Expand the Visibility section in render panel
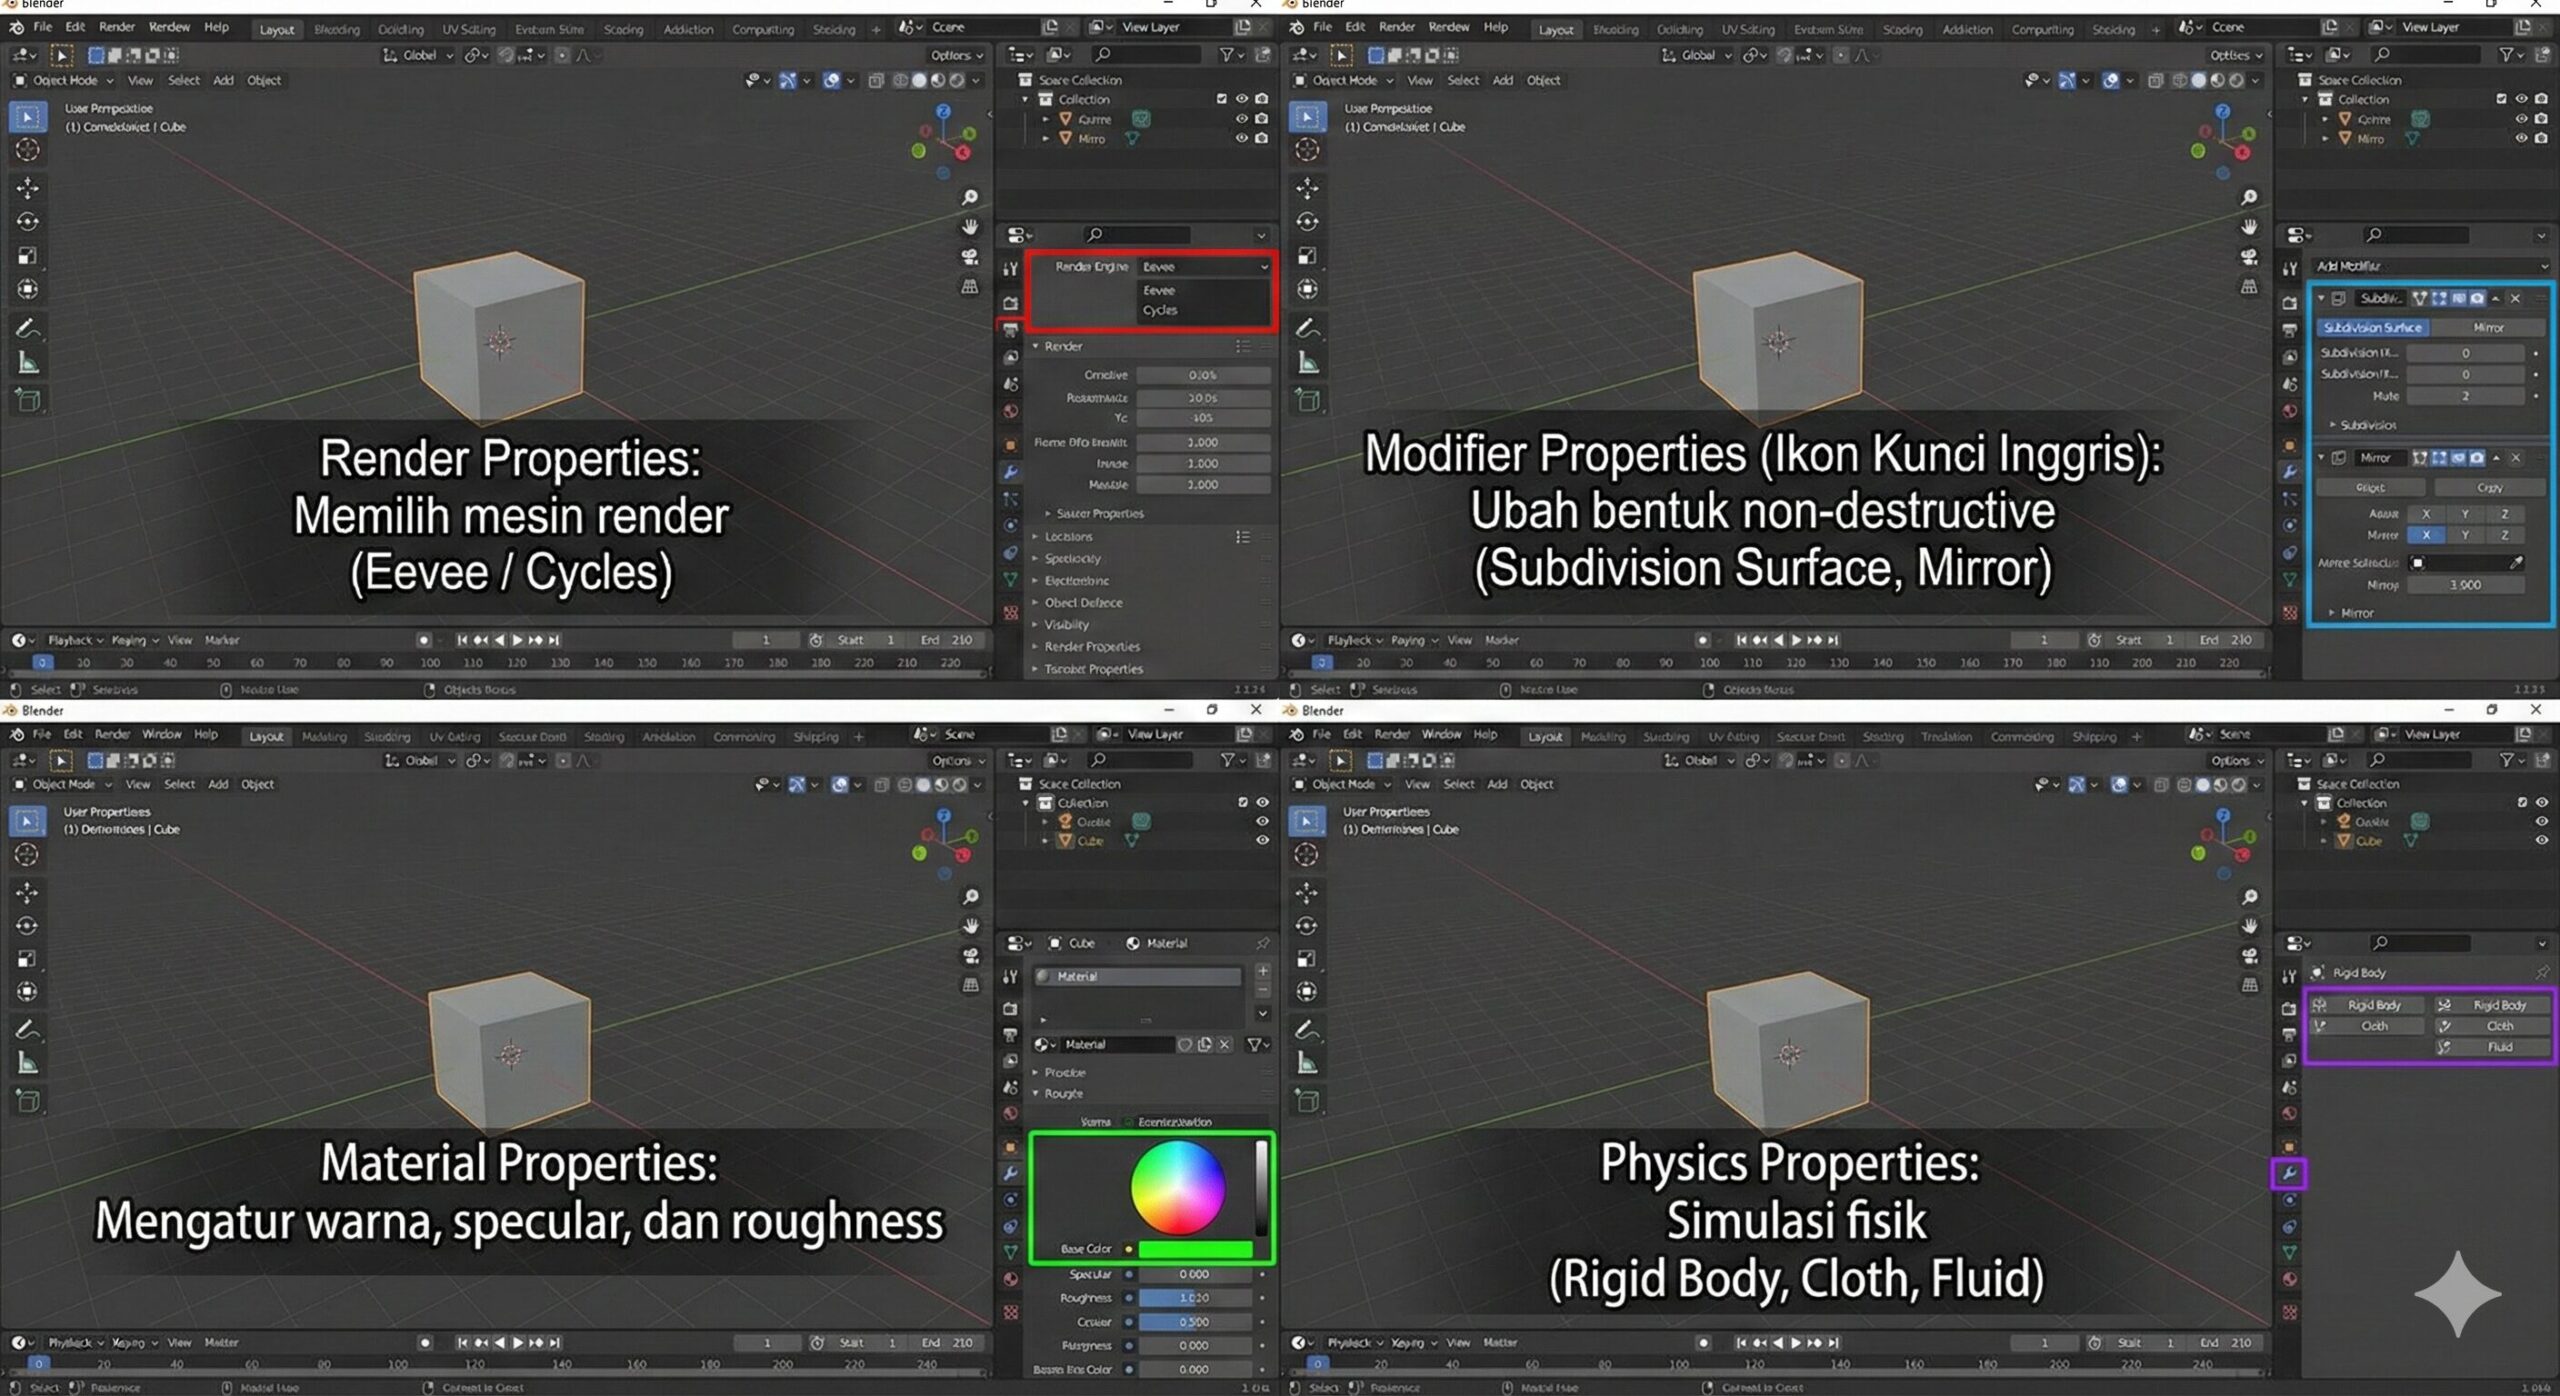Viewport: 2560px width, 1396px height. [x=1066, y=624]
